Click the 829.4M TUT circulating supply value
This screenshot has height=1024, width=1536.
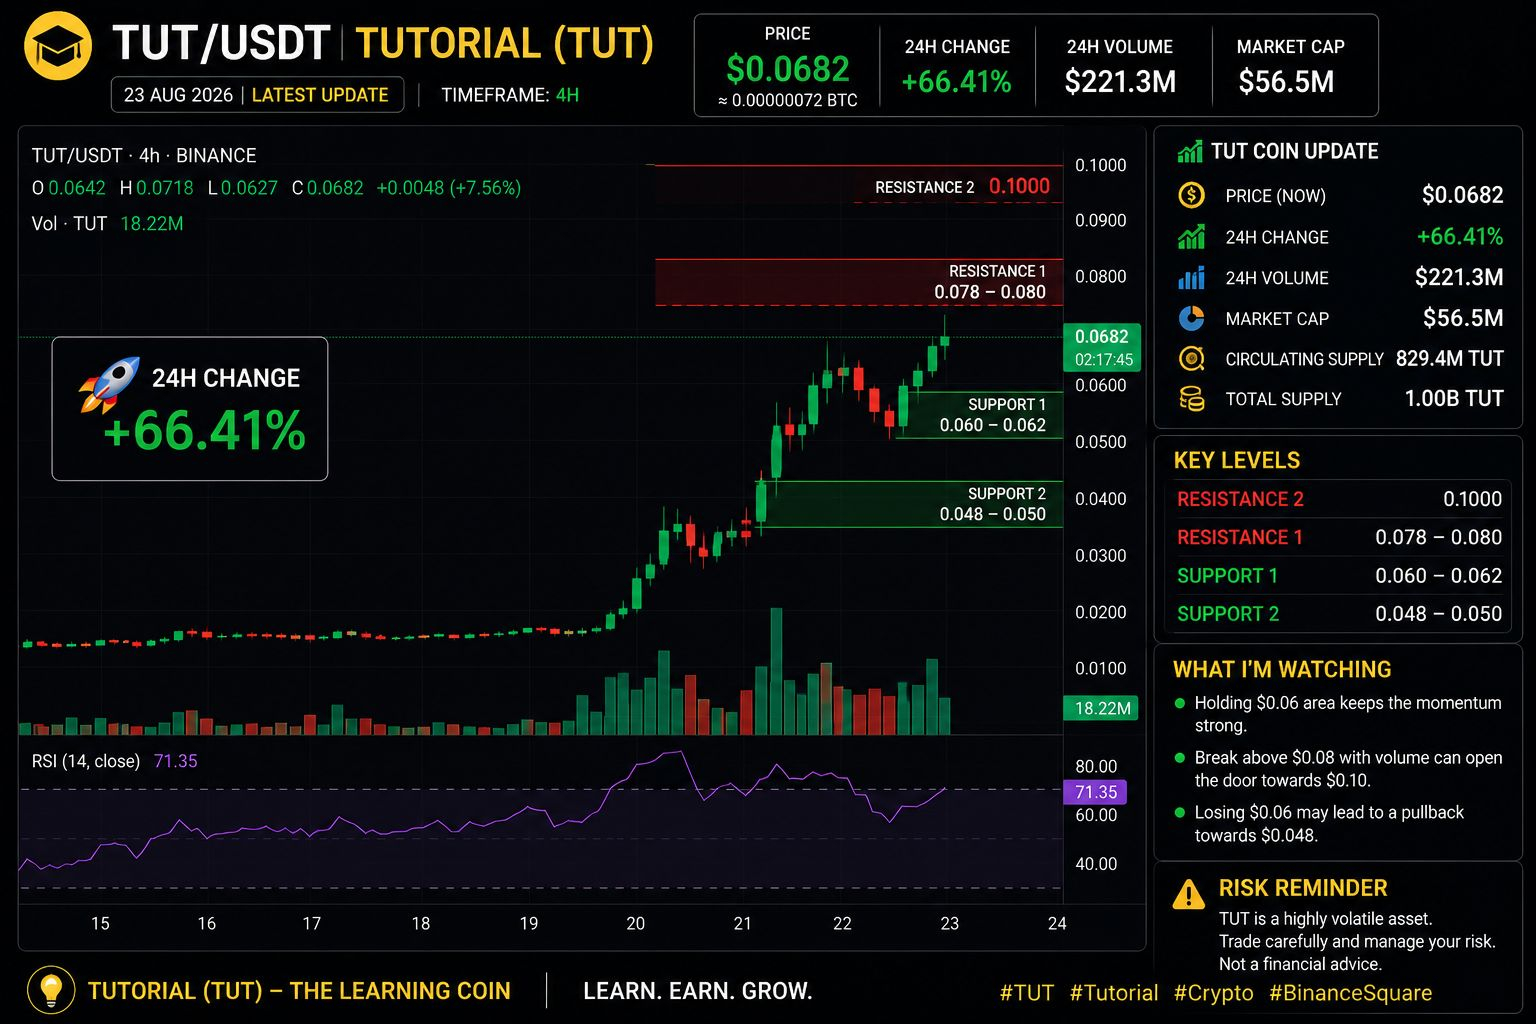[1449, 358]
